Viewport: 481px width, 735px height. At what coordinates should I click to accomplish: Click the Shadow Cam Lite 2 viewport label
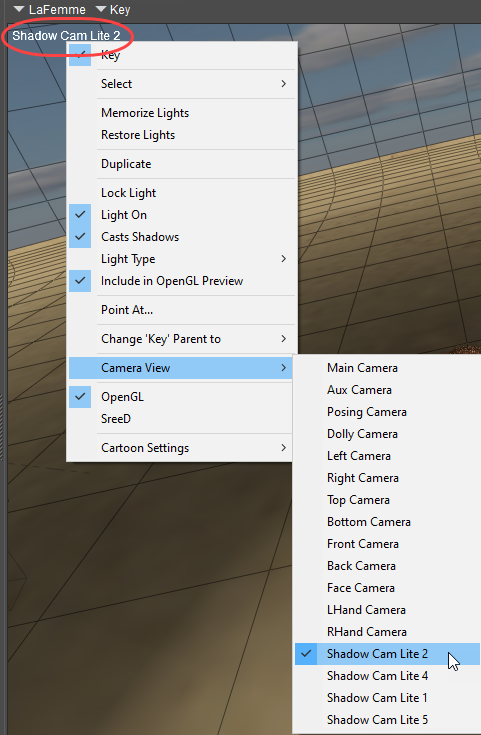[x=66, y=36]
